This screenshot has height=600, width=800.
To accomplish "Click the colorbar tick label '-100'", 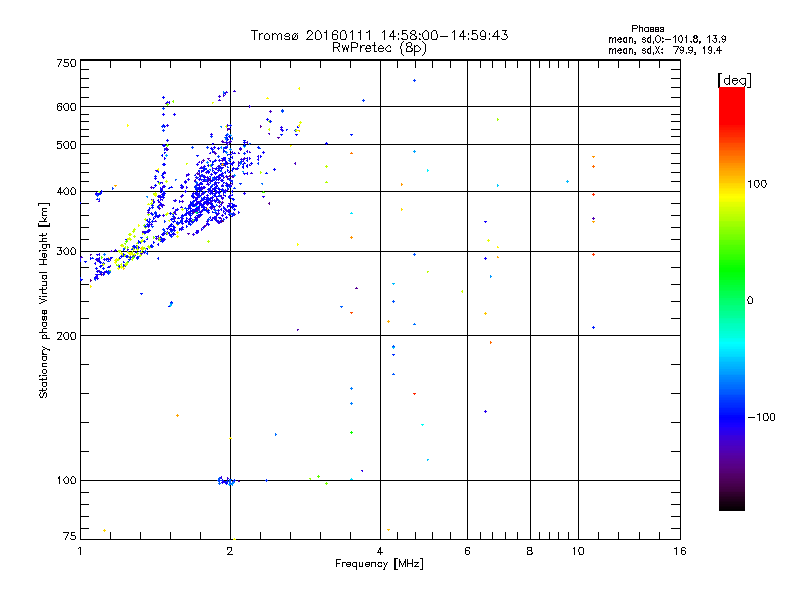I will pos(761,417).
